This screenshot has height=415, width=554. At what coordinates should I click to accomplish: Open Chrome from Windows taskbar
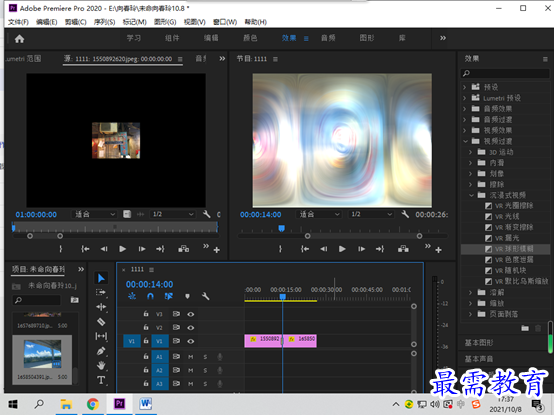tap(93, 404)
